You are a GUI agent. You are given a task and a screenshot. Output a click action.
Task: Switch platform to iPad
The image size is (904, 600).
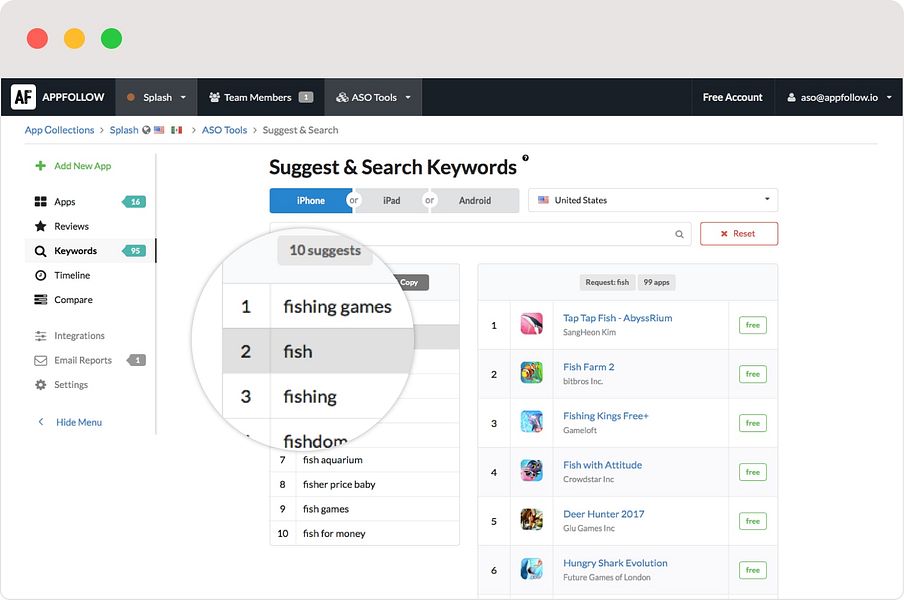click(390, 200)
